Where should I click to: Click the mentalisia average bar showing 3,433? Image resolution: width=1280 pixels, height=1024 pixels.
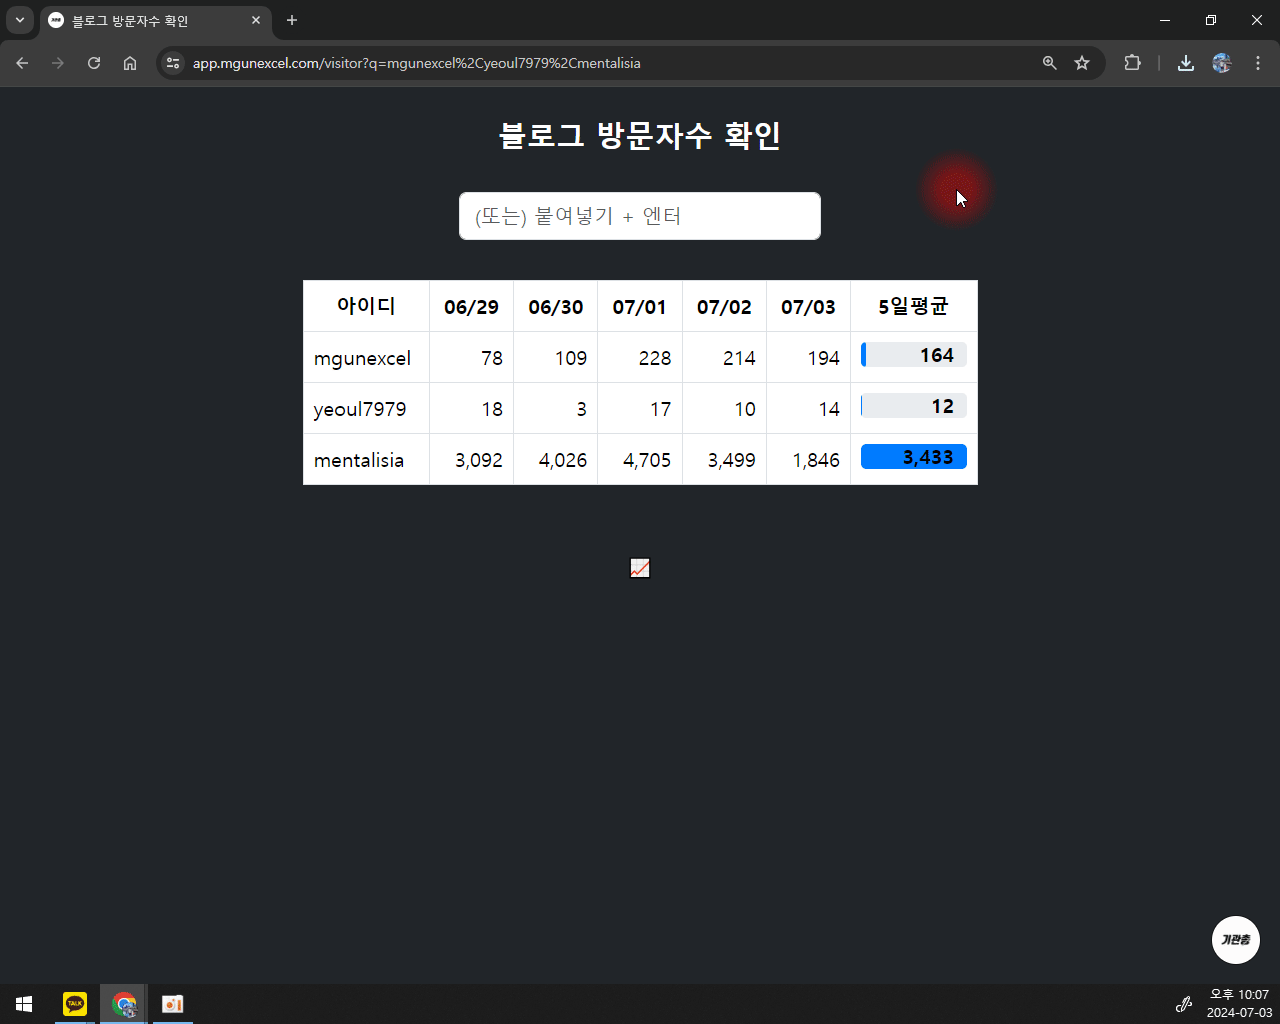click(914, 457)
